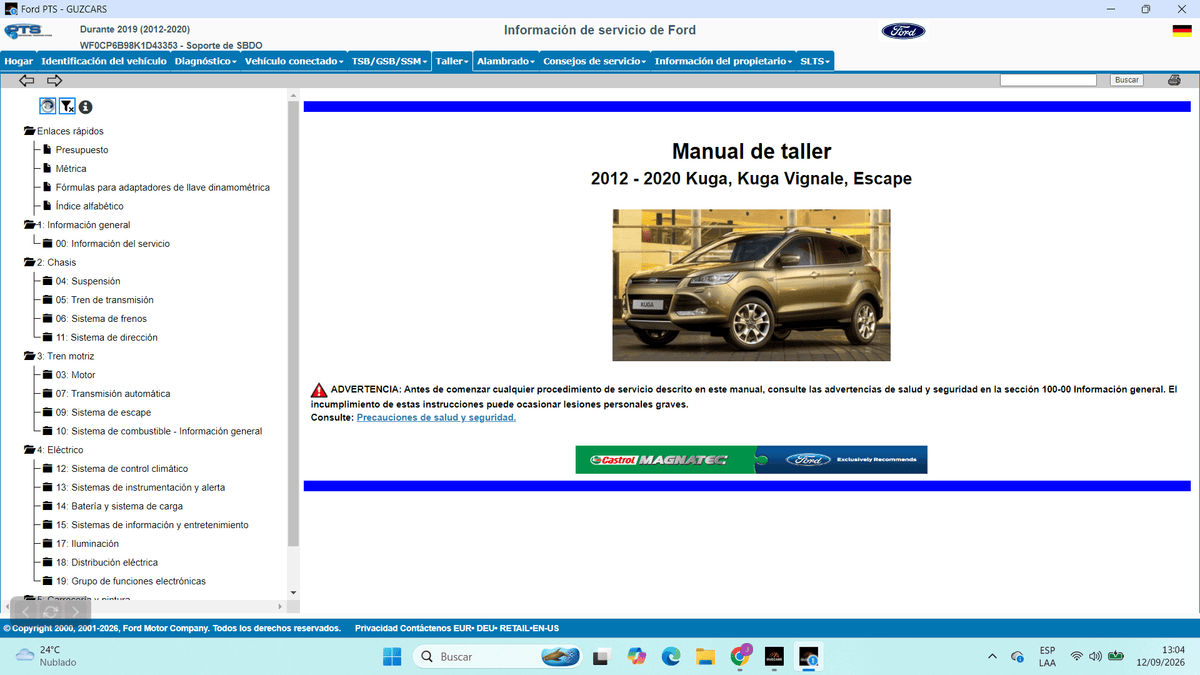
Task: Open 06: Sistema de frenos
Action: (101, 319)
